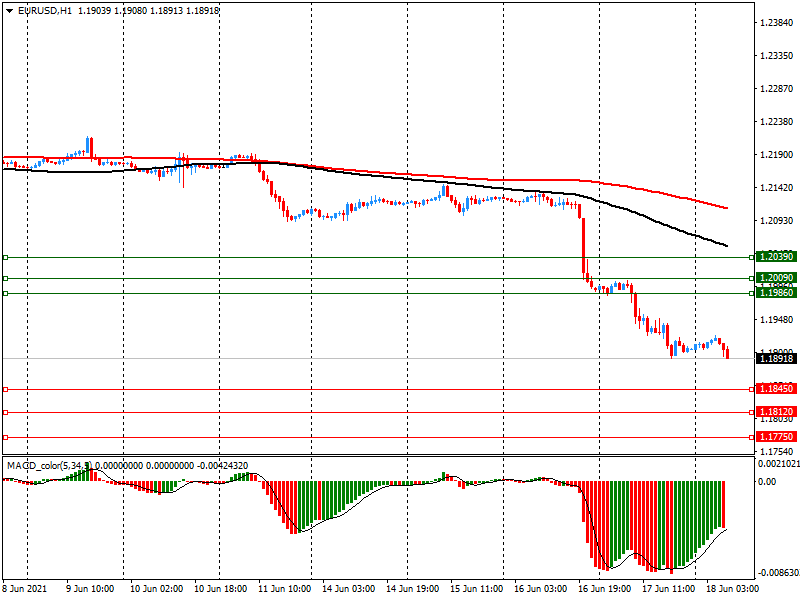Select the 1.20390 green level label
The image size is (800, 600).
tap(776, 257)
